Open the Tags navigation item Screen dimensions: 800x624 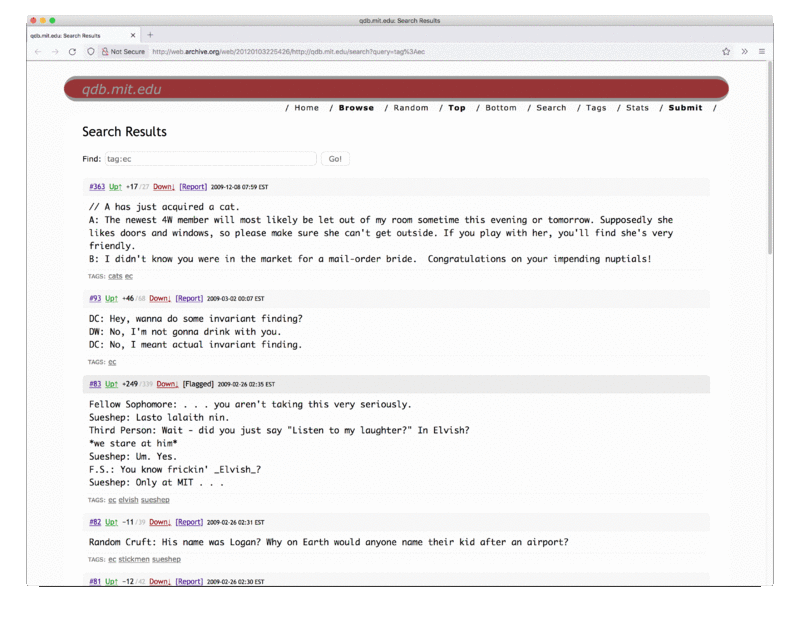pyautogui.click(x=596, y=108)
